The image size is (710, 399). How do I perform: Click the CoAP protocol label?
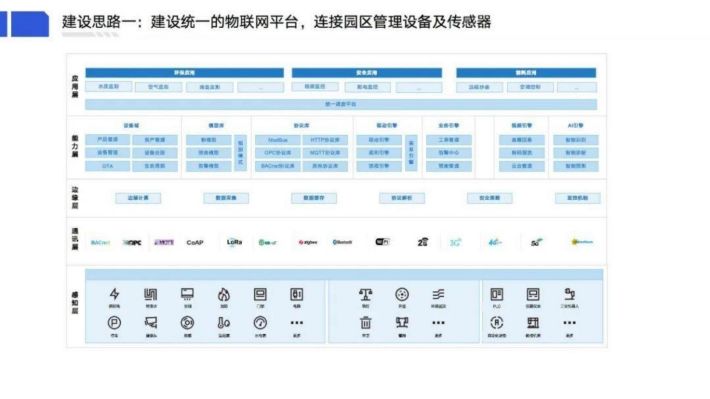tap(195, 242)
